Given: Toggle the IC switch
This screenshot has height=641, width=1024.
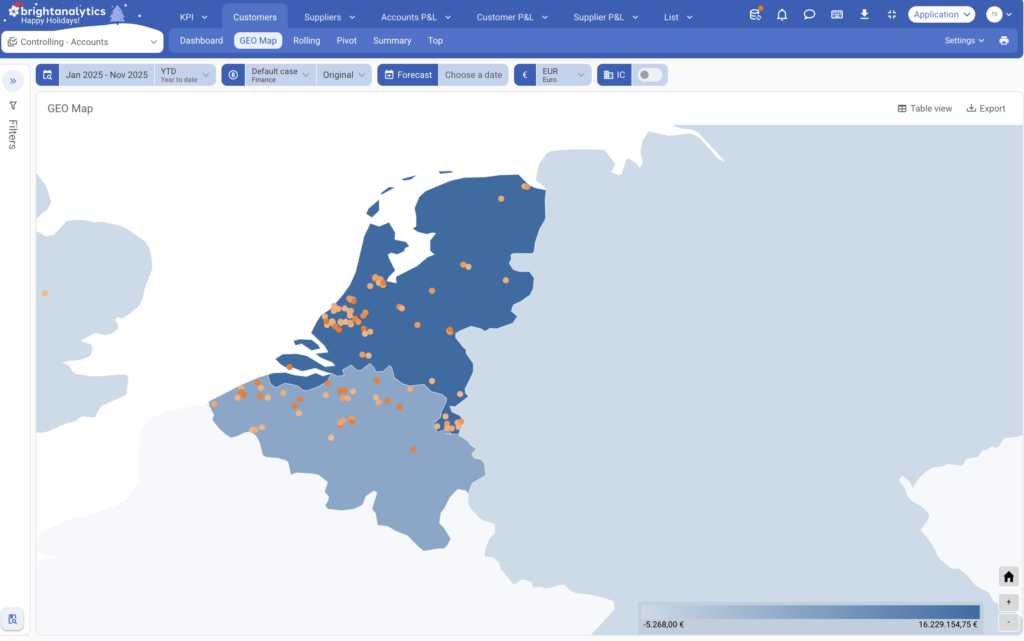Looking at the screenshot, I should point(648,75).
